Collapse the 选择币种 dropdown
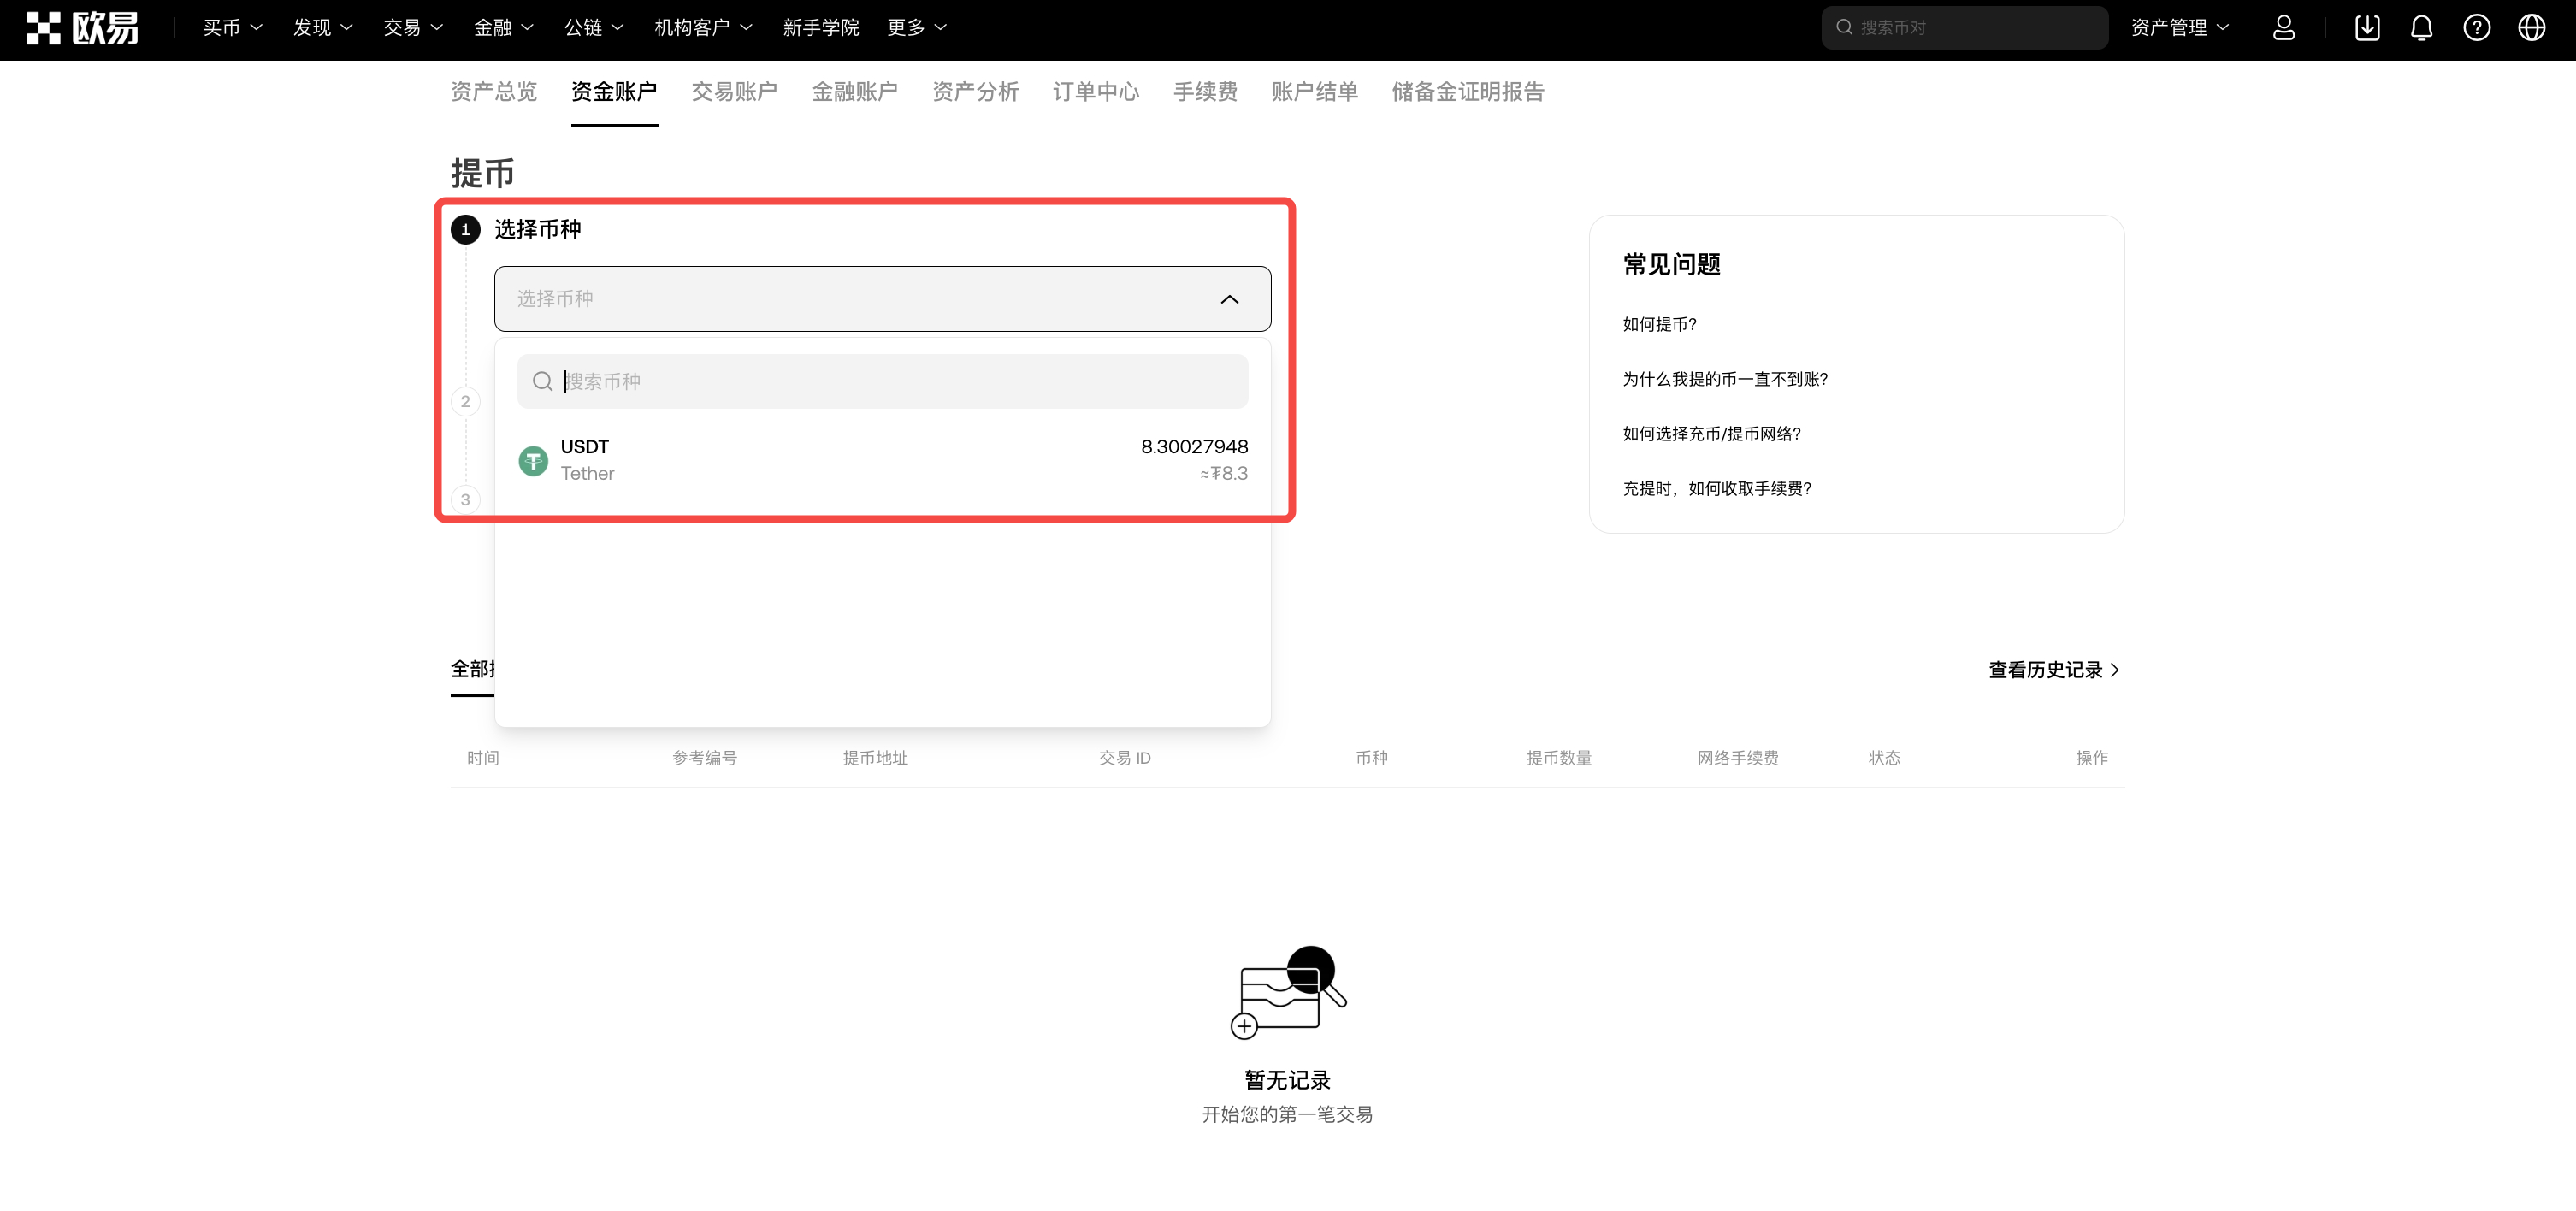This screenshot has height=1211, width=2576. 1229,299
